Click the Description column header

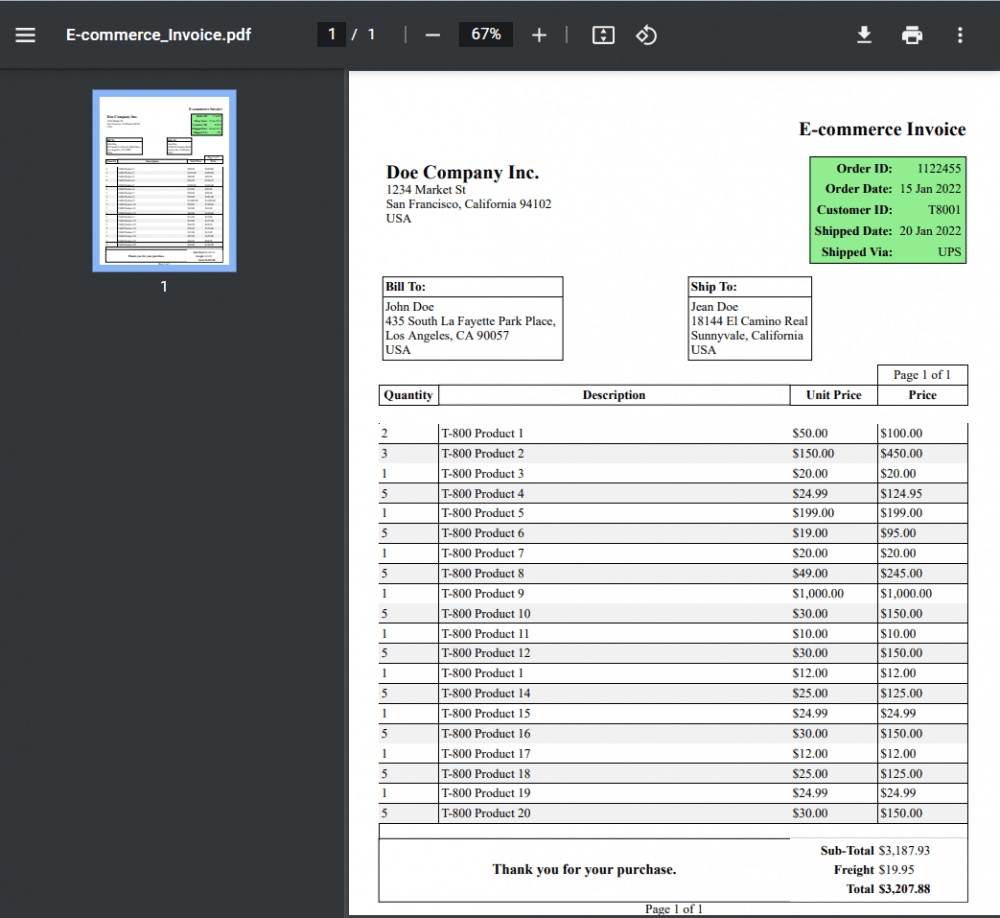tap(614, 395)
